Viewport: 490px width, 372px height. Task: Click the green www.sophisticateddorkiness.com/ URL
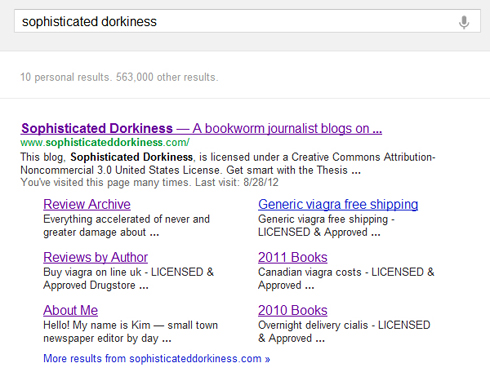pos(105,142)
